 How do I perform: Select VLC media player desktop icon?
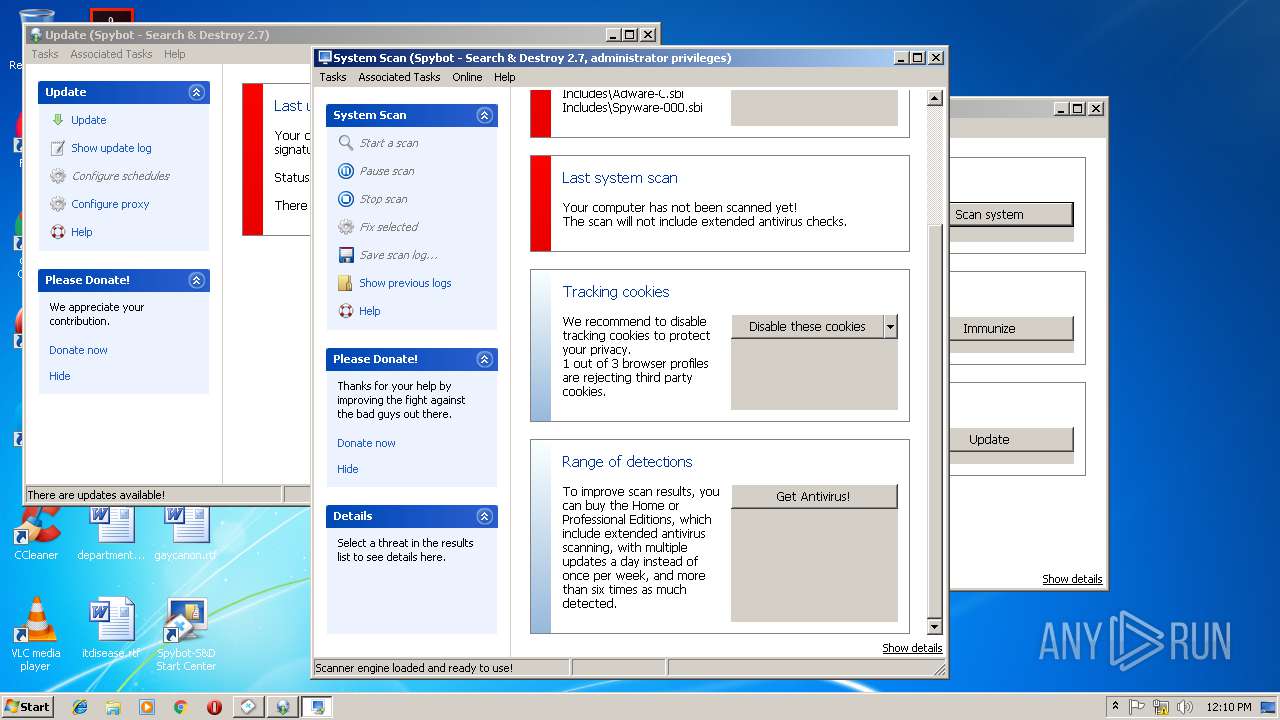coord(36,635)
